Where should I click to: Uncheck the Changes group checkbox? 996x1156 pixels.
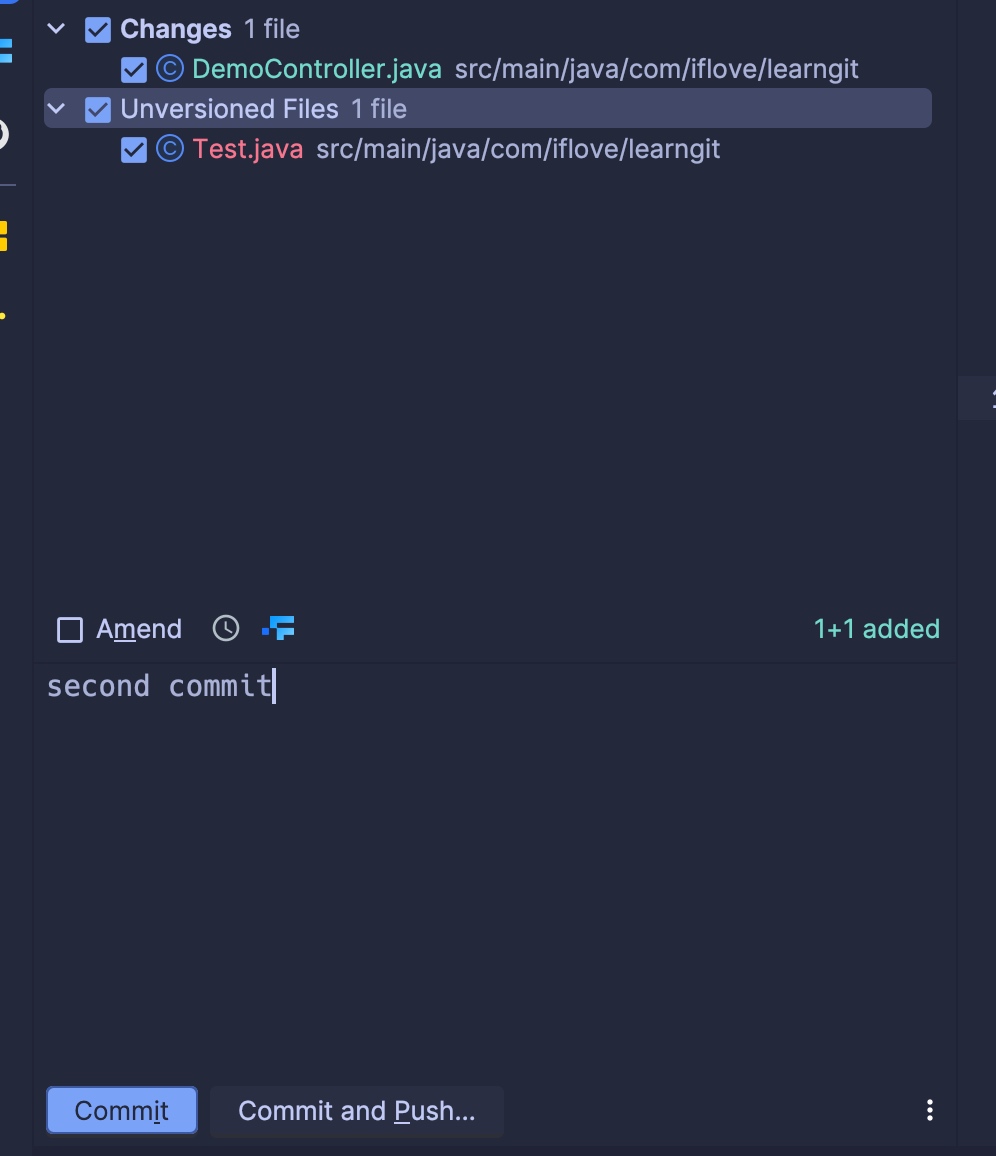click(98, 30)
